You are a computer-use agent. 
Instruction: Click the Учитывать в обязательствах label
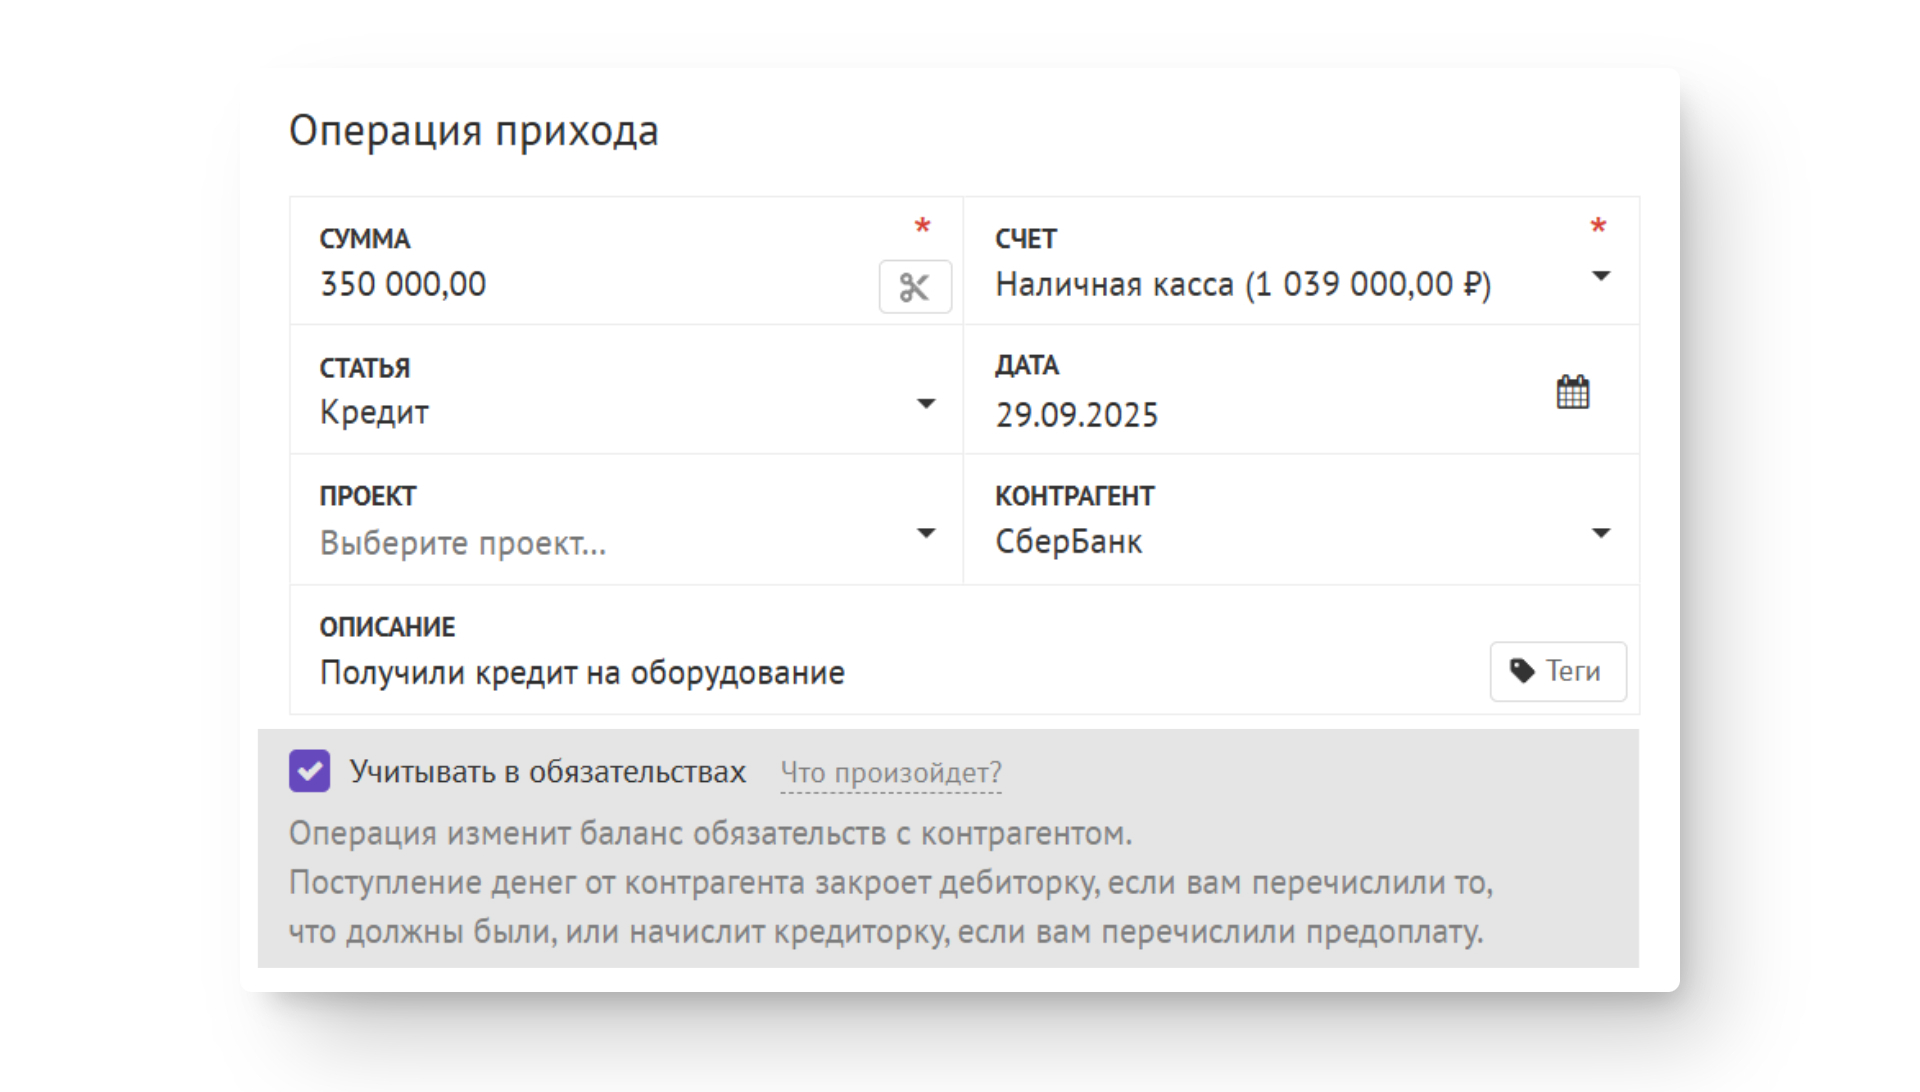547,772
